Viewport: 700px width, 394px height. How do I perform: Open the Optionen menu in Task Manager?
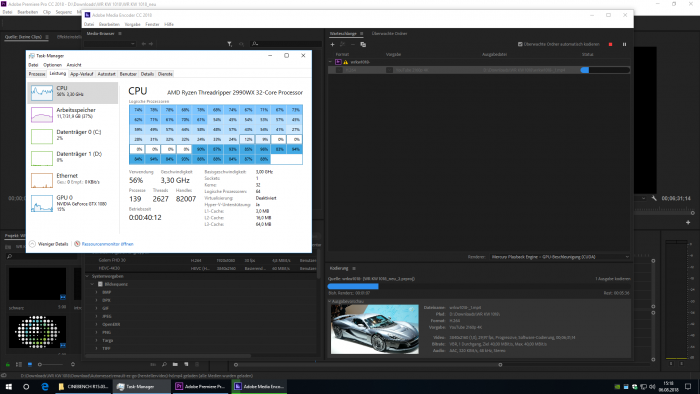point(52,65)
